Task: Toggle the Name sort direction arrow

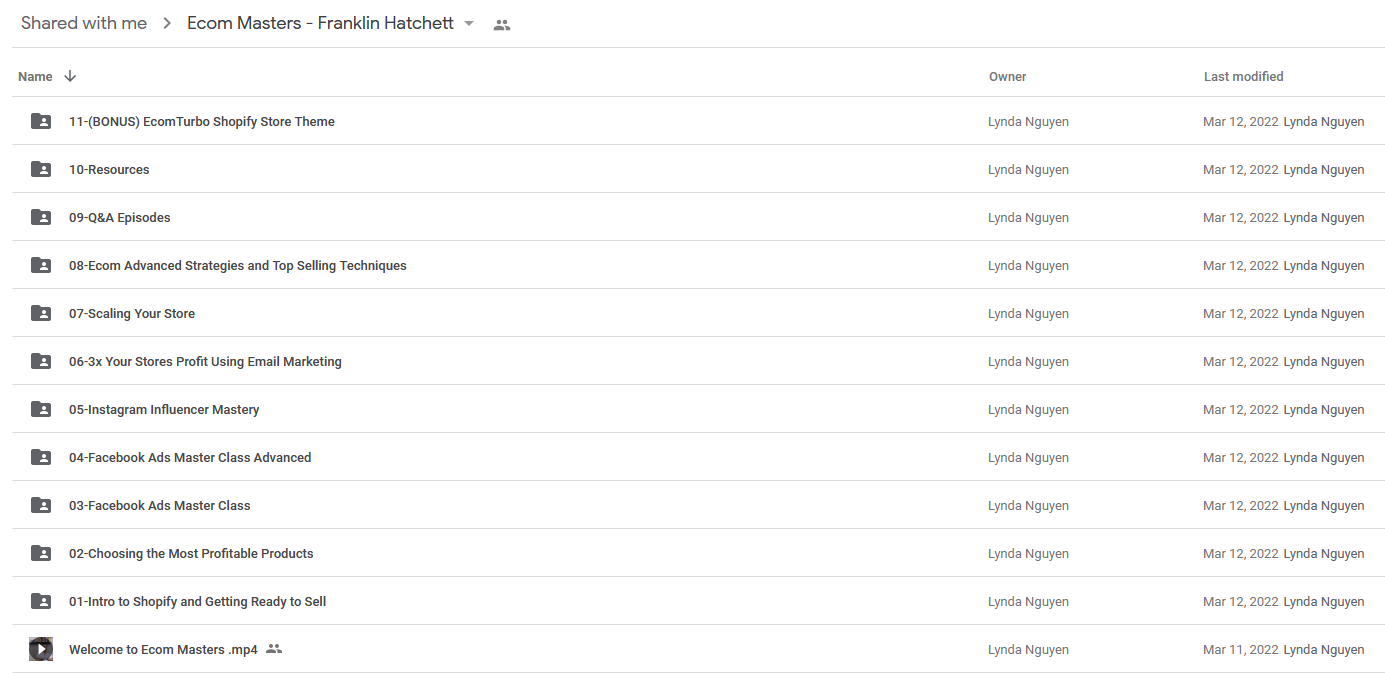Action: coord(70,76)
